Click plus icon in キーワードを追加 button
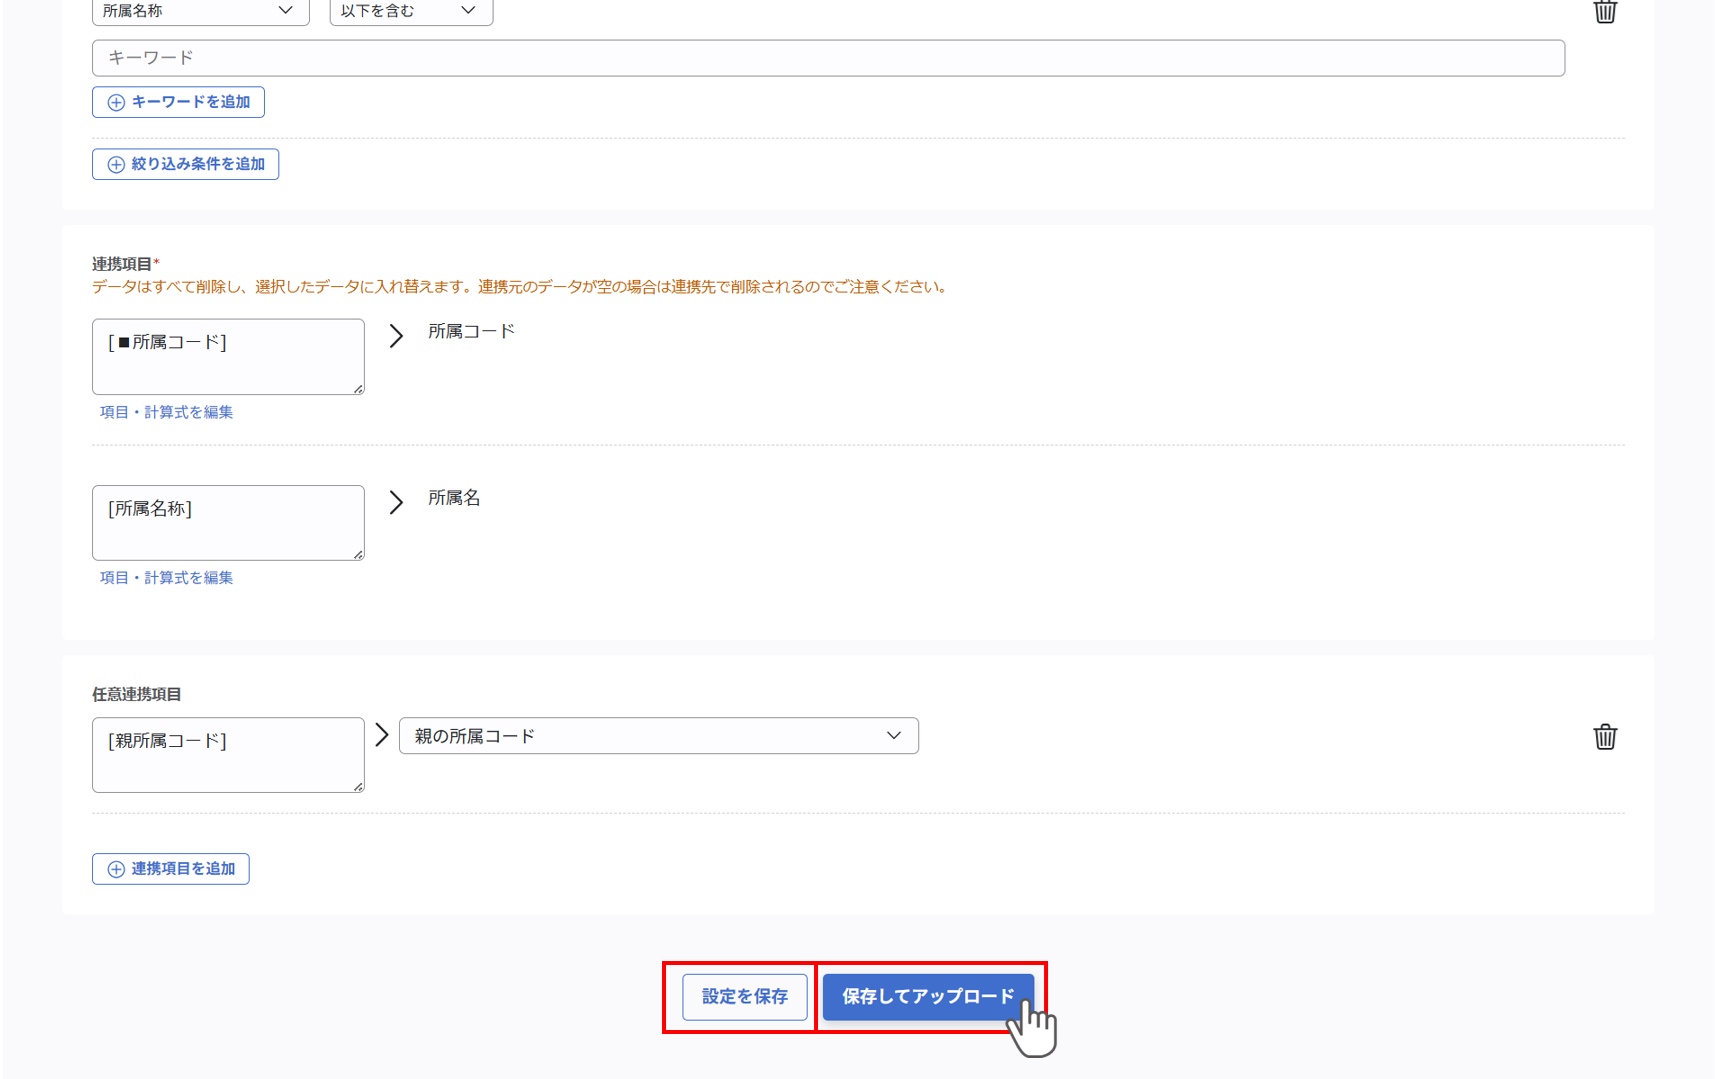This screenshot has height=1079, width=1715. click(x=116, y=102)
